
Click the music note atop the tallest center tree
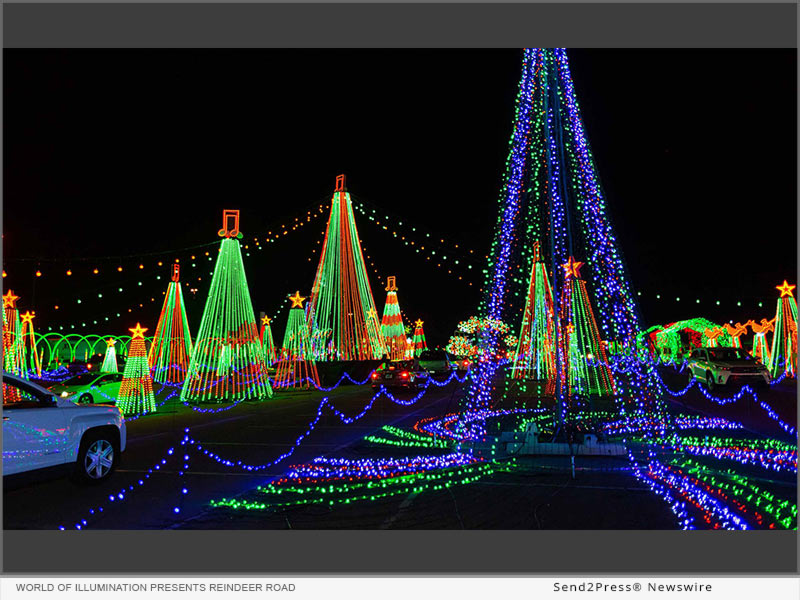point(340,183)
